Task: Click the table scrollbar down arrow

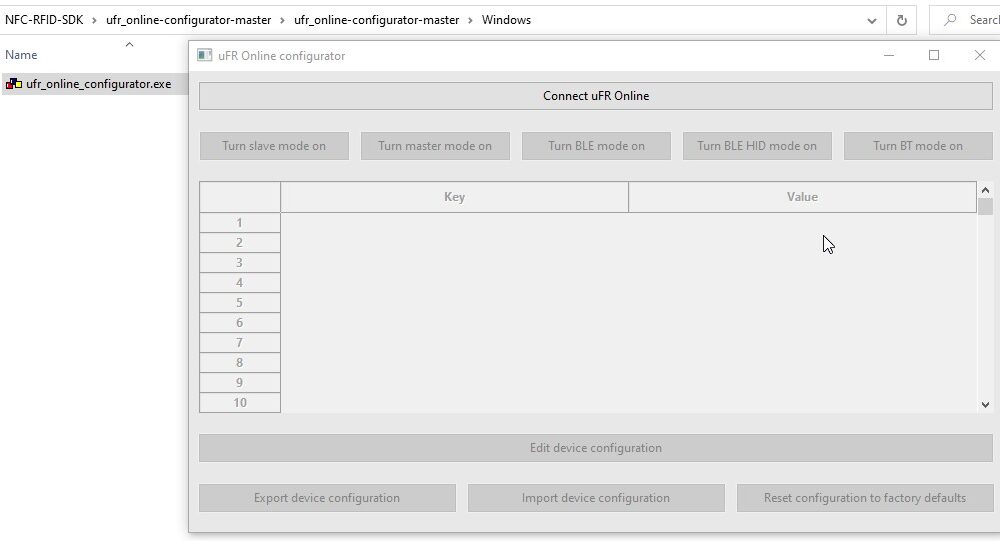Action: point(985,404)
